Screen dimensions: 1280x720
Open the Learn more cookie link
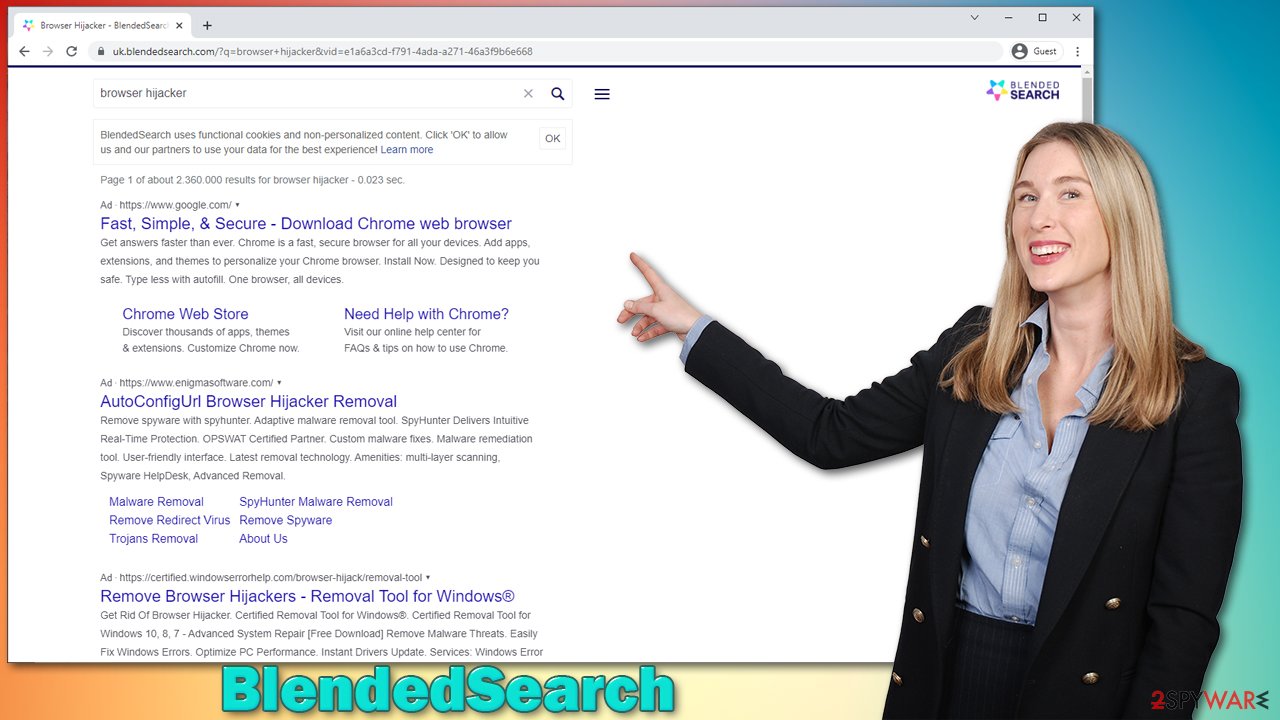coord(407,150)
